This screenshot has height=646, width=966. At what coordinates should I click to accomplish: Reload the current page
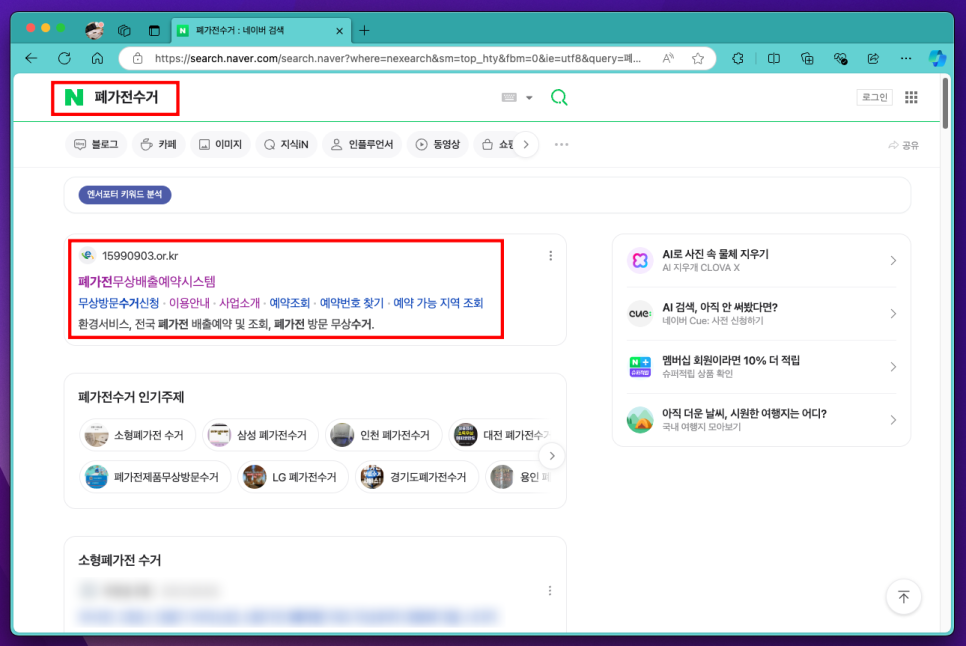pyautogui.click(x=64, y=59)
